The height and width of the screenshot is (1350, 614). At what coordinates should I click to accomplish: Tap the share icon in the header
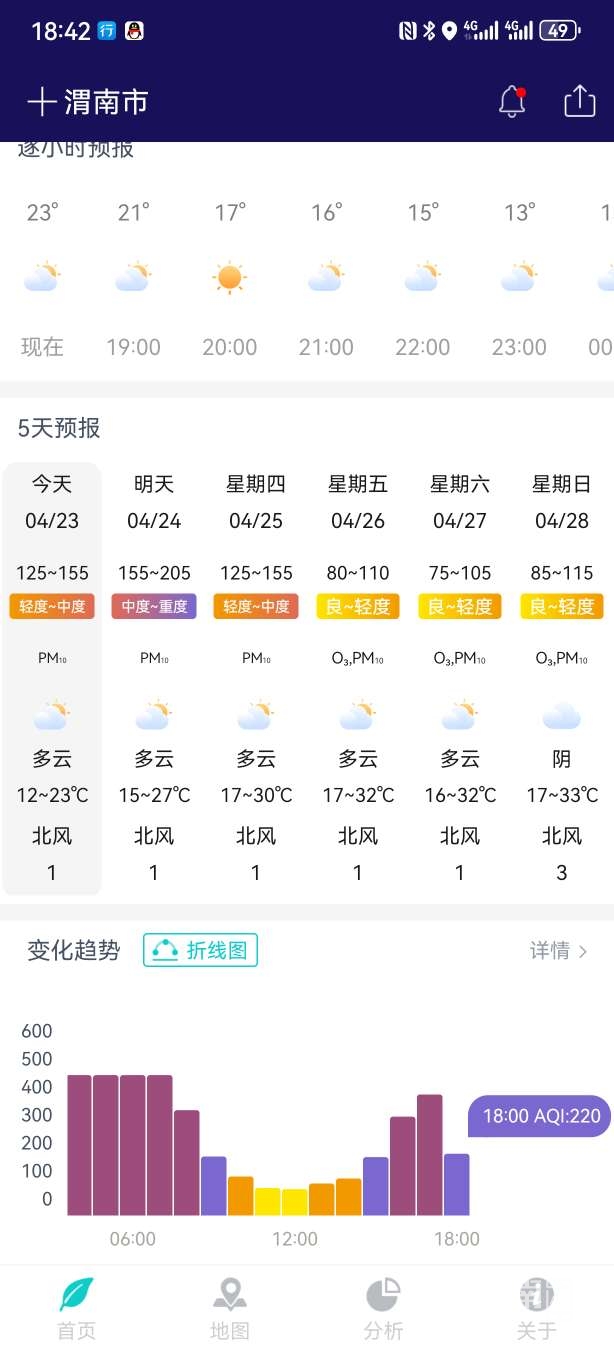580,101
